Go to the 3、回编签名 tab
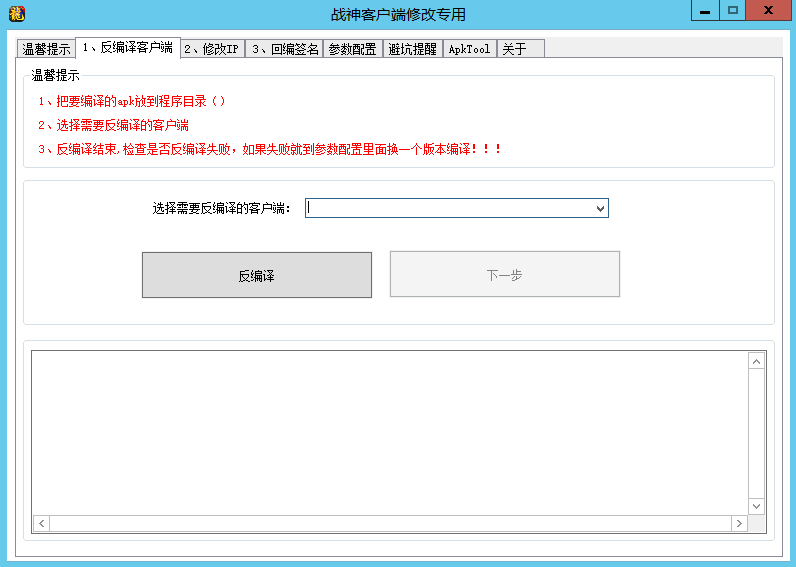The image size is (796, 567). [285, 49]
